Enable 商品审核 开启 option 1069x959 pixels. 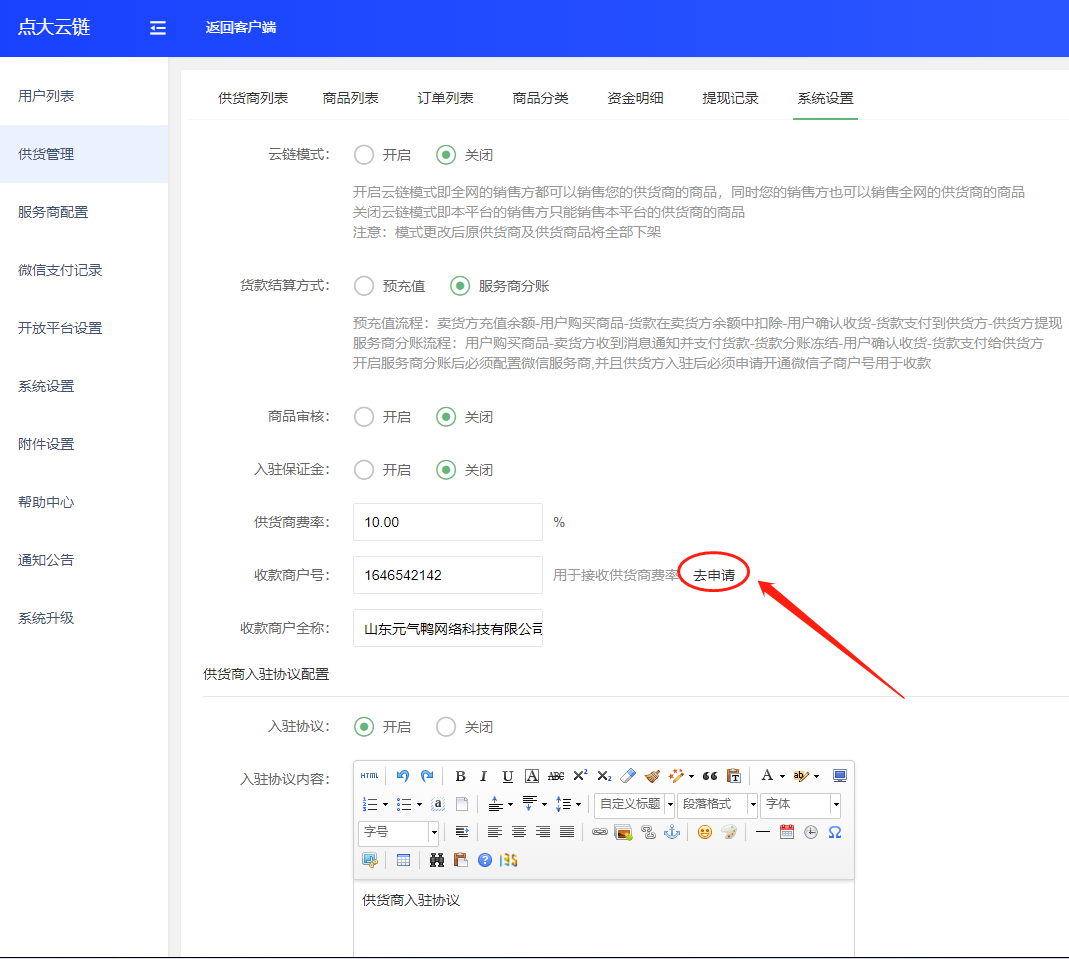(364, 416)
